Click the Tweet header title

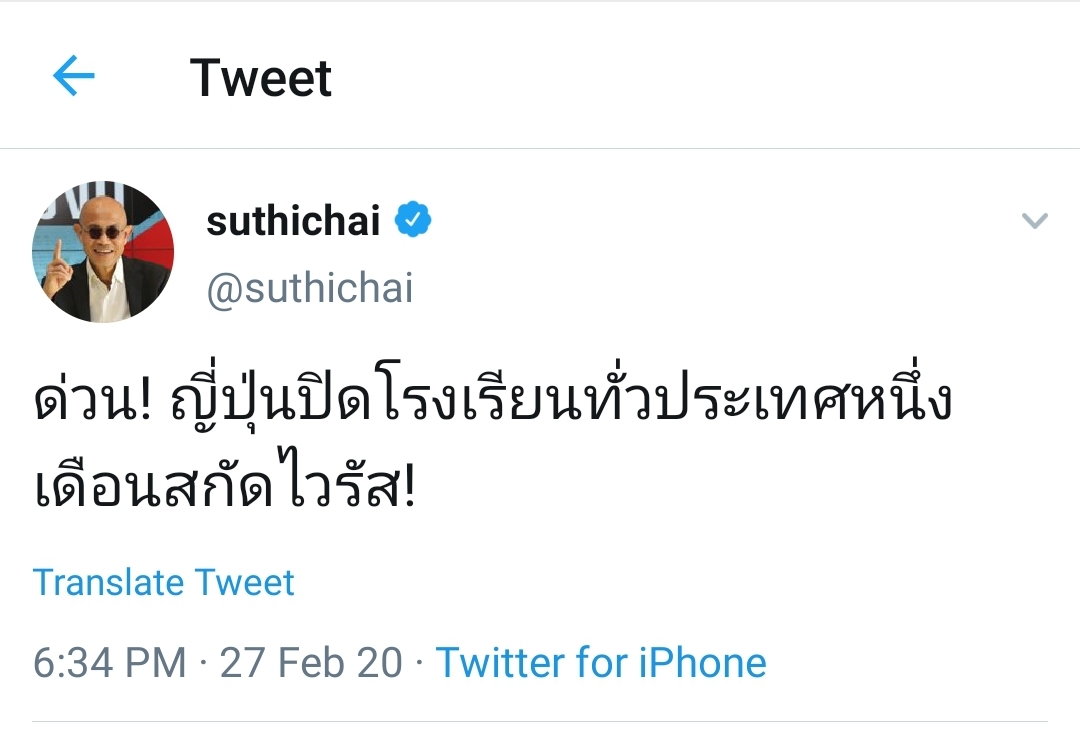click(x=261, y=78)
